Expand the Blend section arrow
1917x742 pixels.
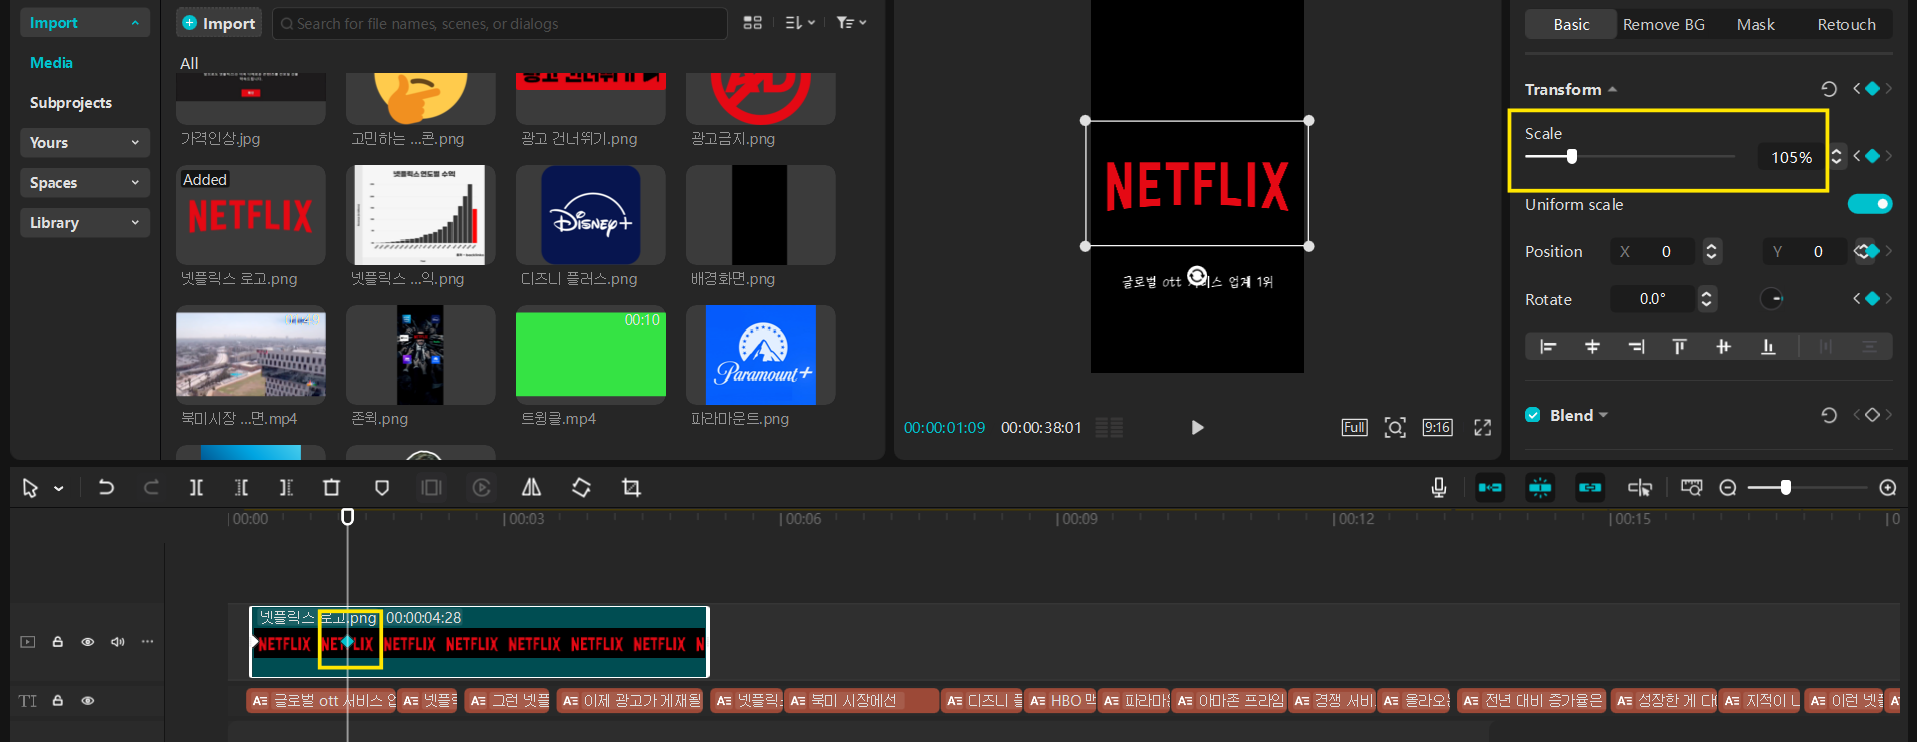(1603, 415)
